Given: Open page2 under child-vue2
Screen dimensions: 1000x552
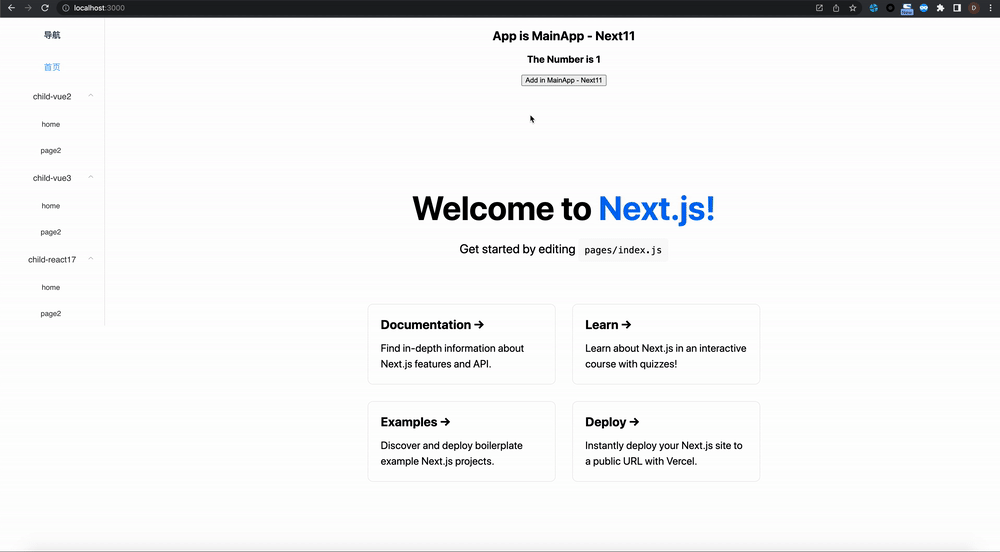Looking at the screenshot, I should (x=51, y=150).
